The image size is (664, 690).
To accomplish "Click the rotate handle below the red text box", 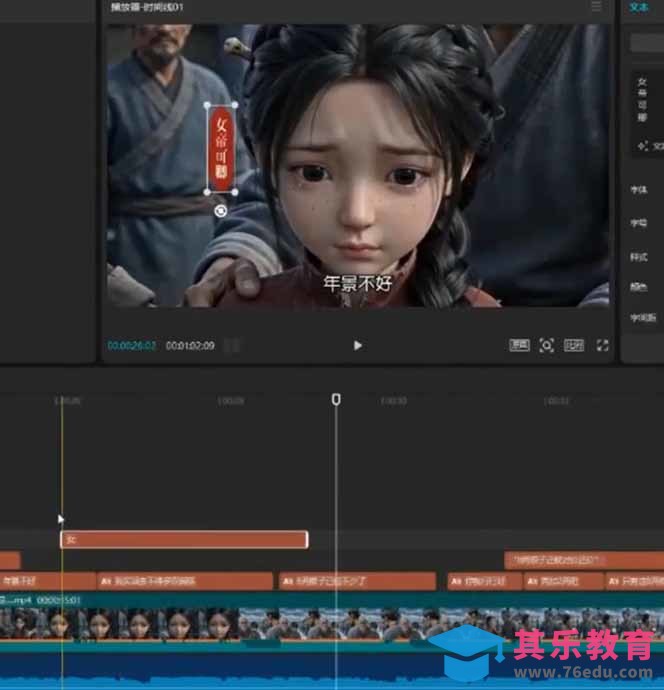I will tap(220, 212).
